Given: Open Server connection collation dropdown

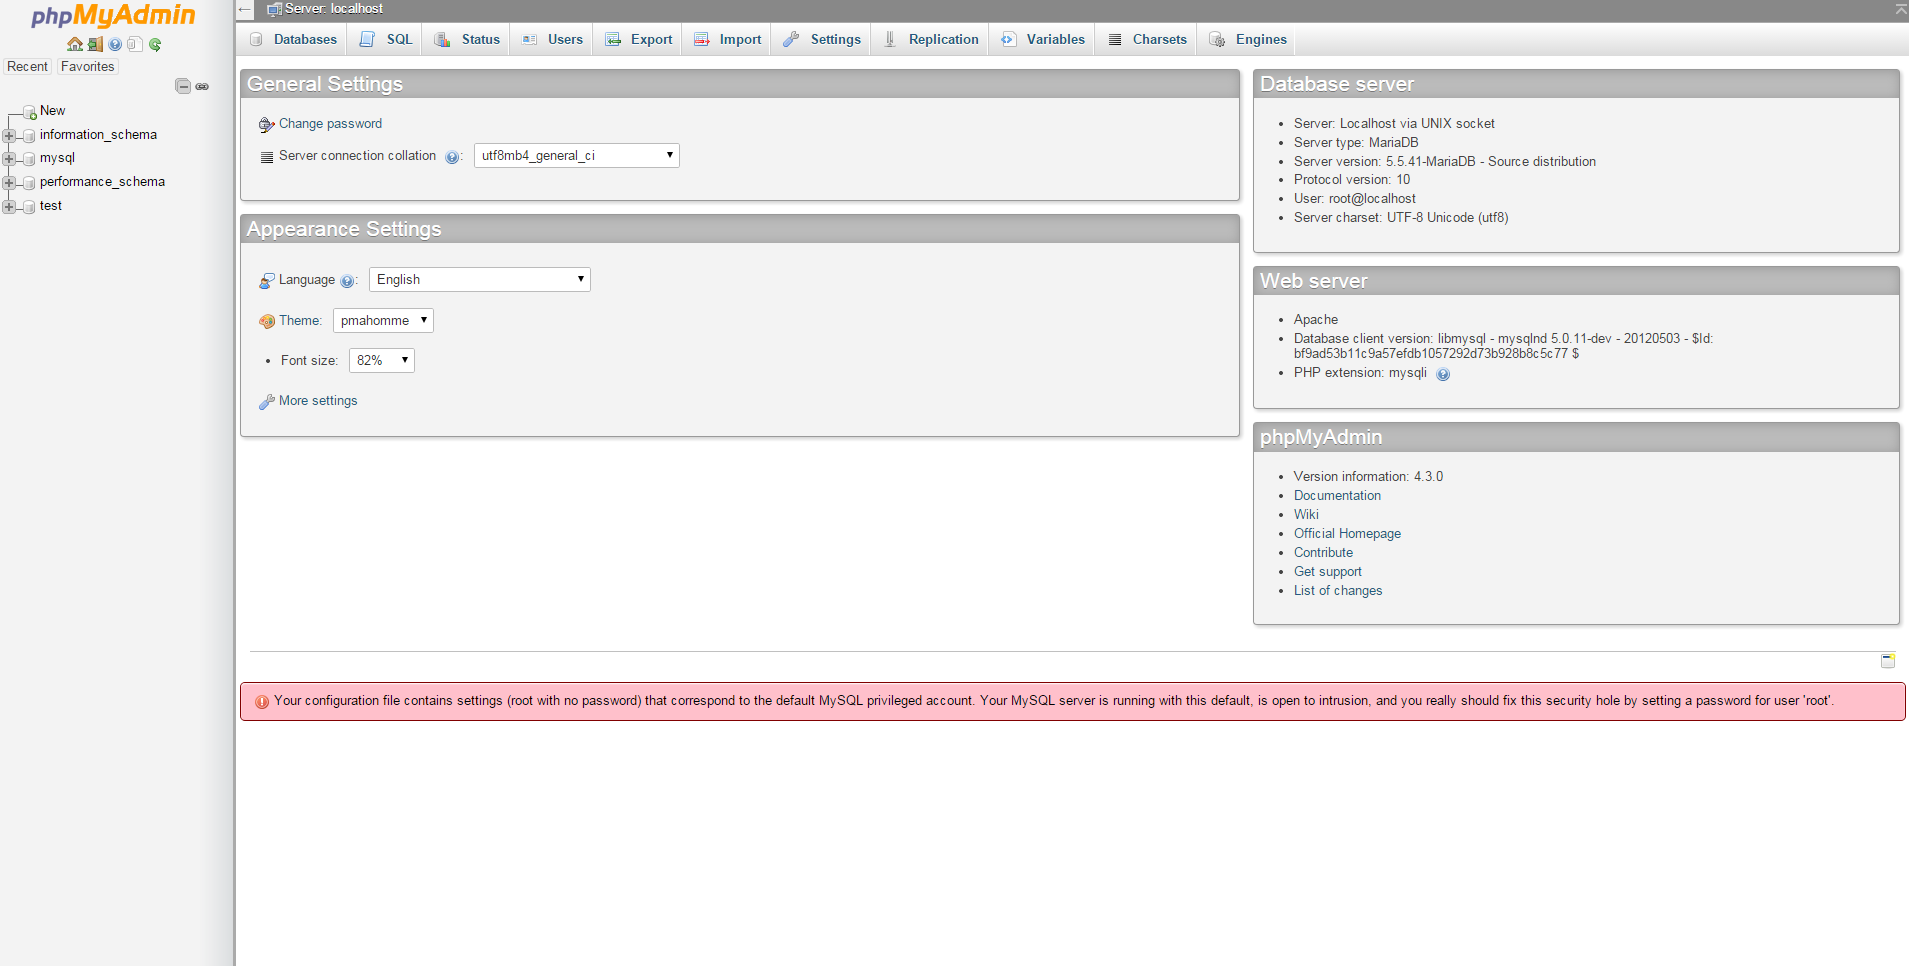Looking at the screenshot, I should point(577,155).
